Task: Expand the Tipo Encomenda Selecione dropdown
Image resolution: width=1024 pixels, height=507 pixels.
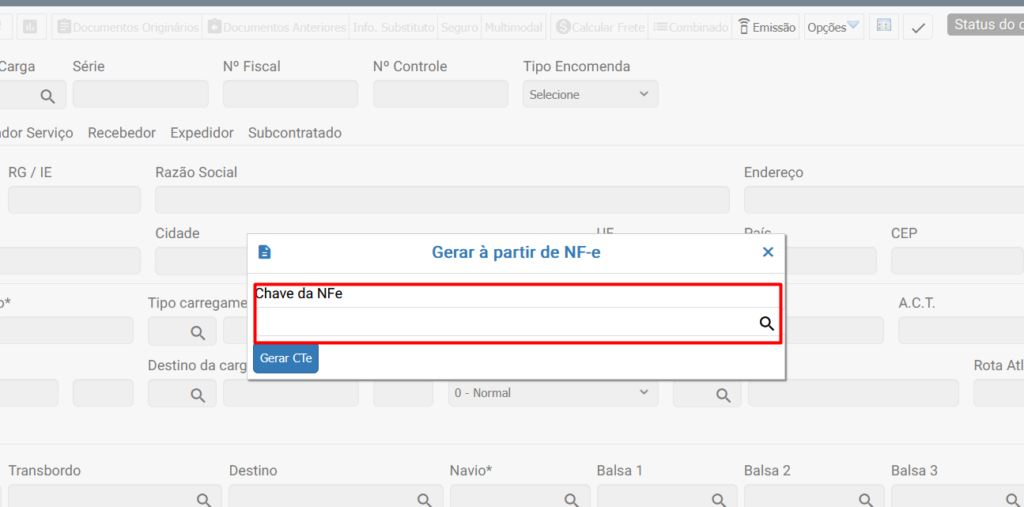Action: click(x=590, y=94)
